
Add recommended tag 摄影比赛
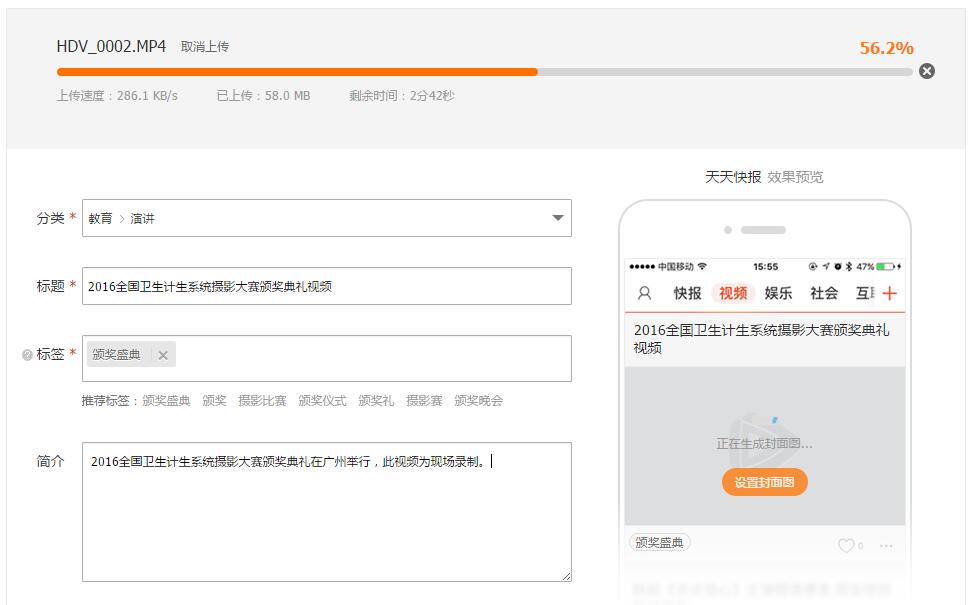[x=262, y=401]
